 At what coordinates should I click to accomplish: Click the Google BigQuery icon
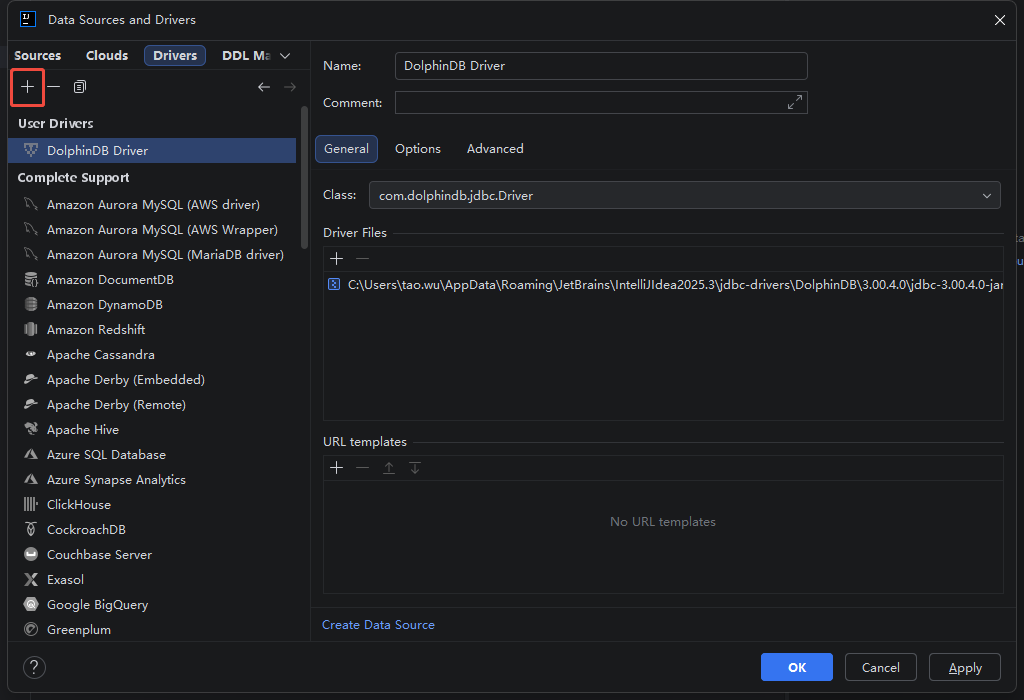coord(31,604)
